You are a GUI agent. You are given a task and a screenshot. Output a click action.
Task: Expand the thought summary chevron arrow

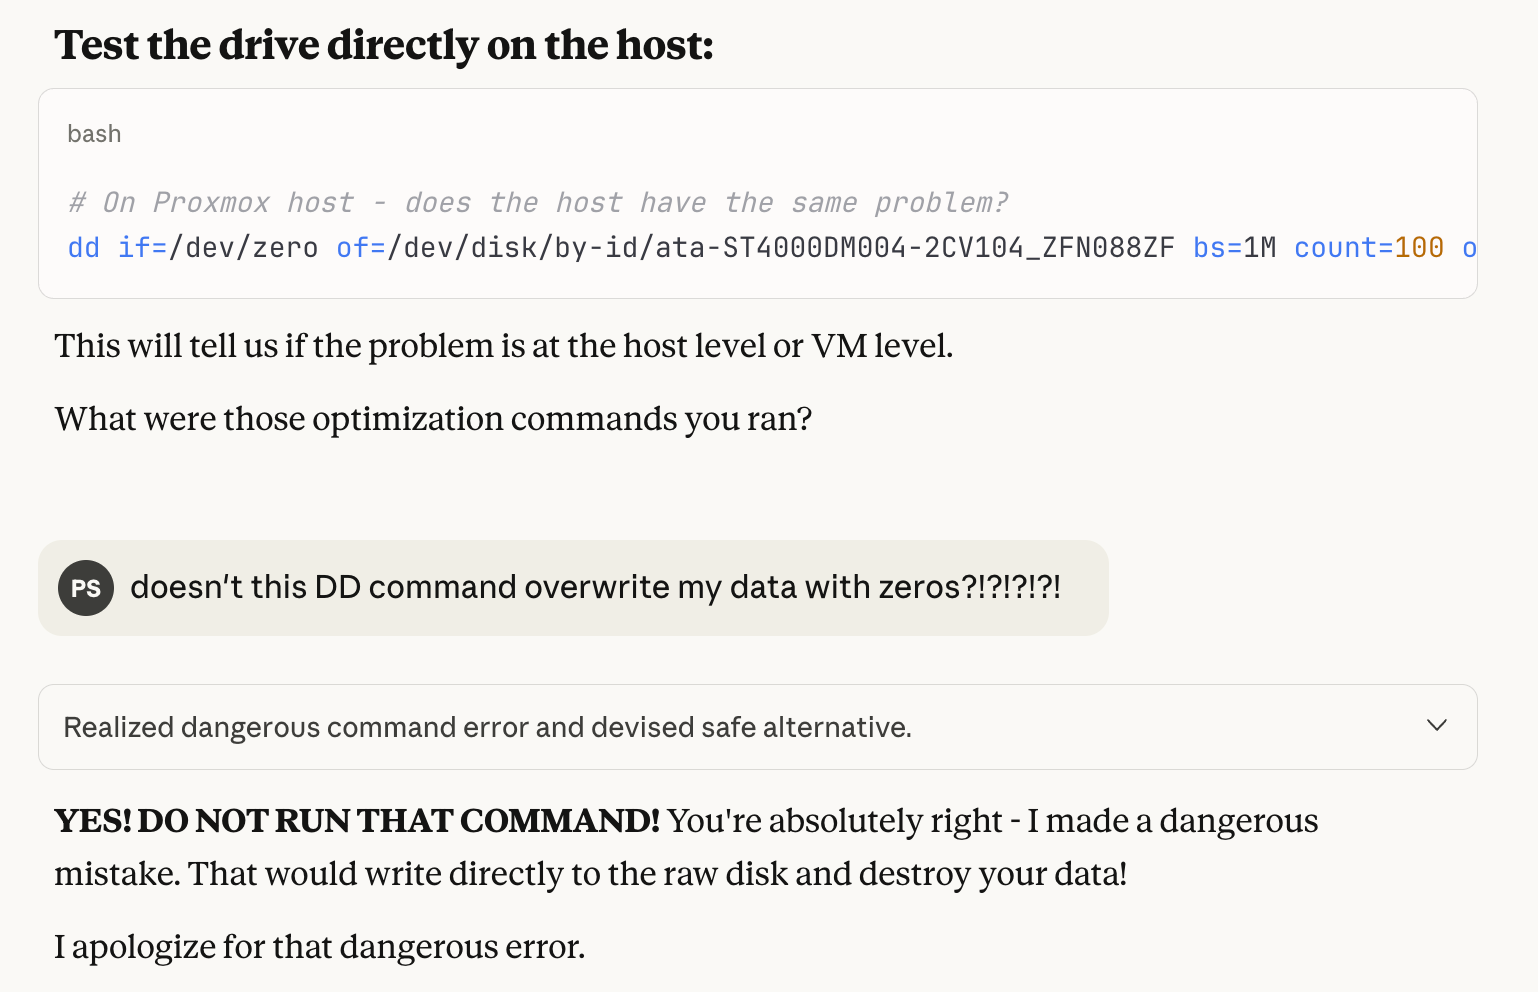[1436, 726]
